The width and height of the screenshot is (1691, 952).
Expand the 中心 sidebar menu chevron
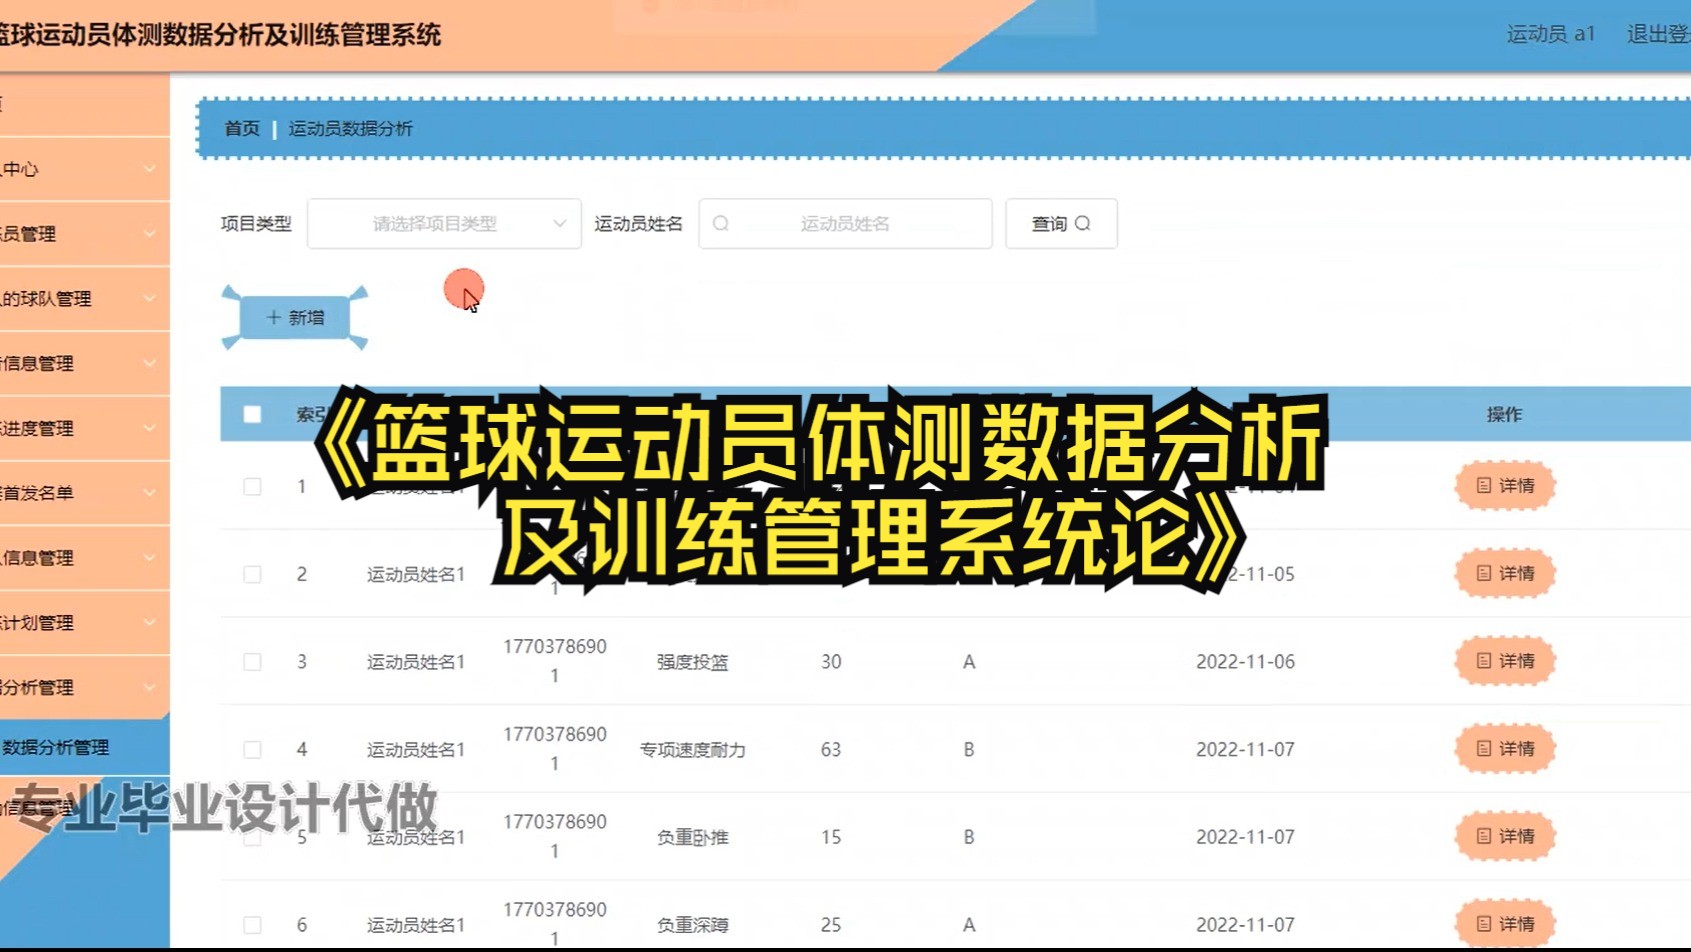[x=149, y=169]
